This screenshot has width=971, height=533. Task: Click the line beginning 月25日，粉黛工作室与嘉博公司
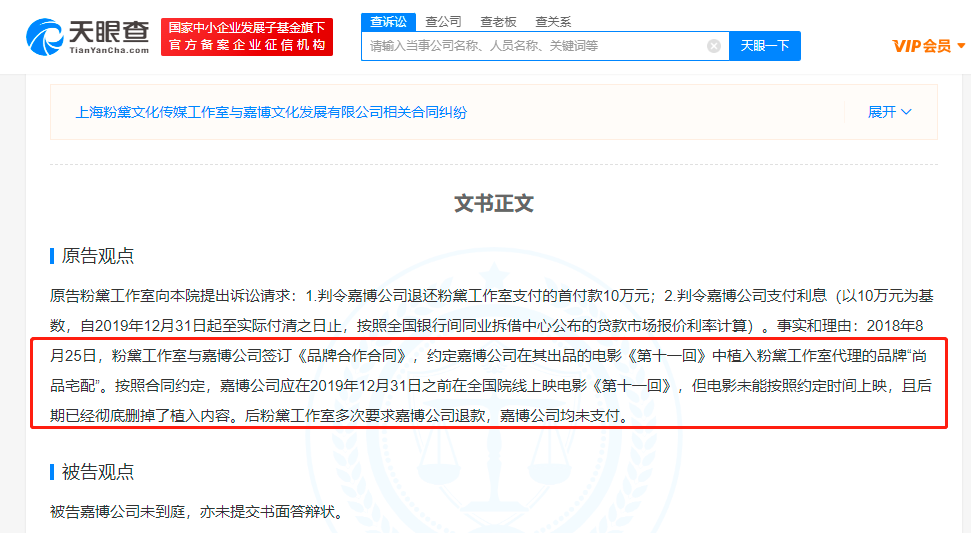pos(489,356)
